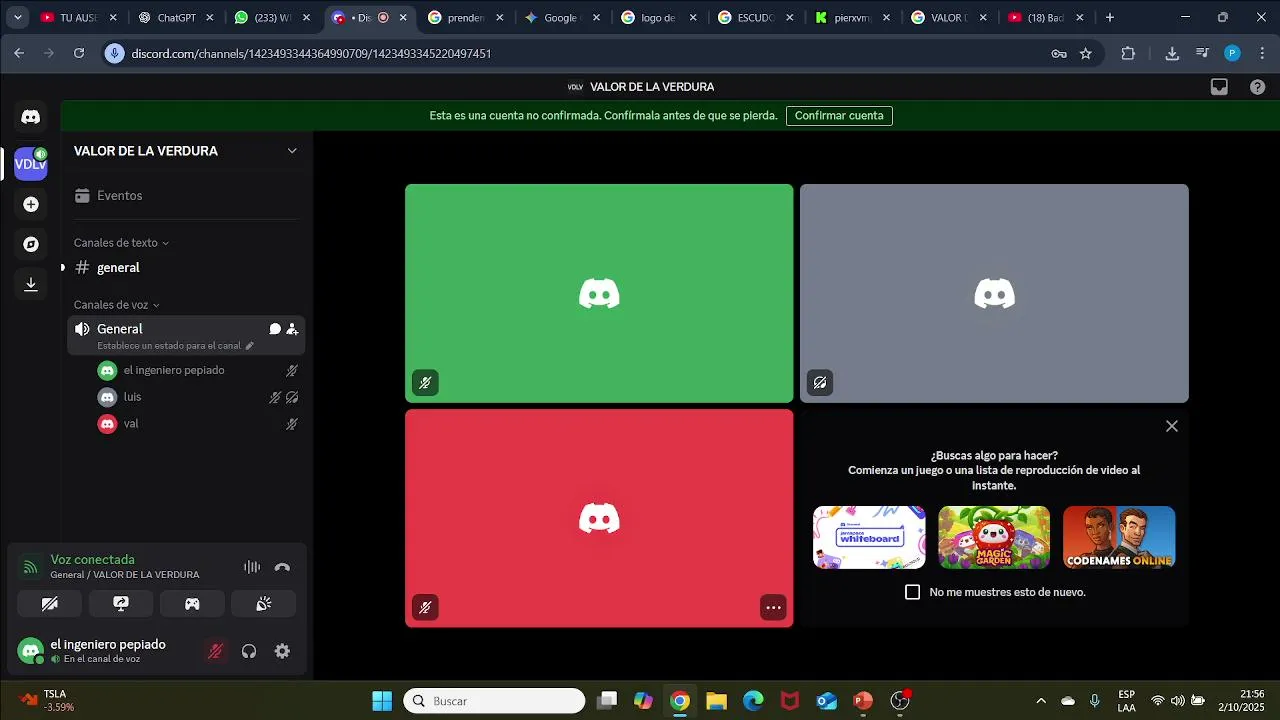Open the soundboard button
Screen dimensions: 1280x720
coord(263,604)
